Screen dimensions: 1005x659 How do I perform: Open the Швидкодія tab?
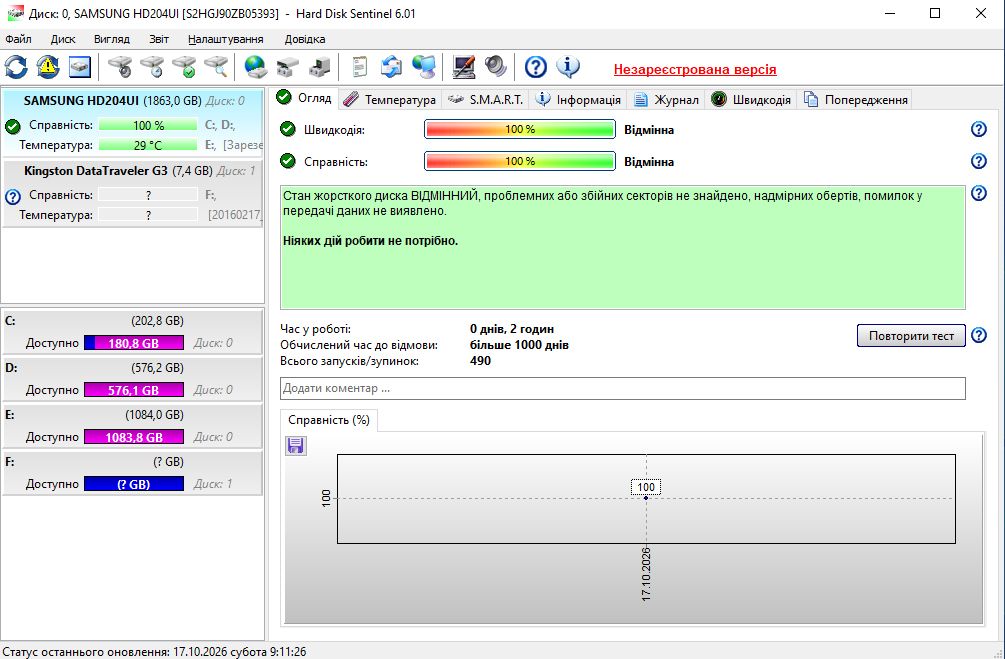(x=751, y=99)
